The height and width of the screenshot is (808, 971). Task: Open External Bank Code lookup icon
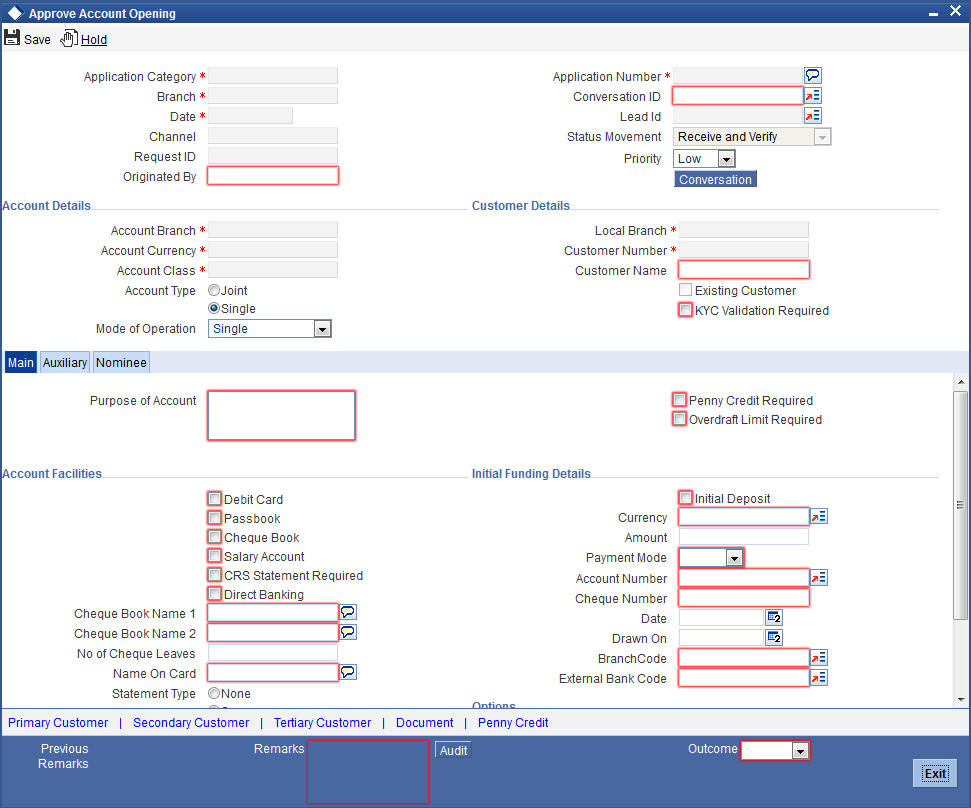pyautogui.click(x=819, y=678)
